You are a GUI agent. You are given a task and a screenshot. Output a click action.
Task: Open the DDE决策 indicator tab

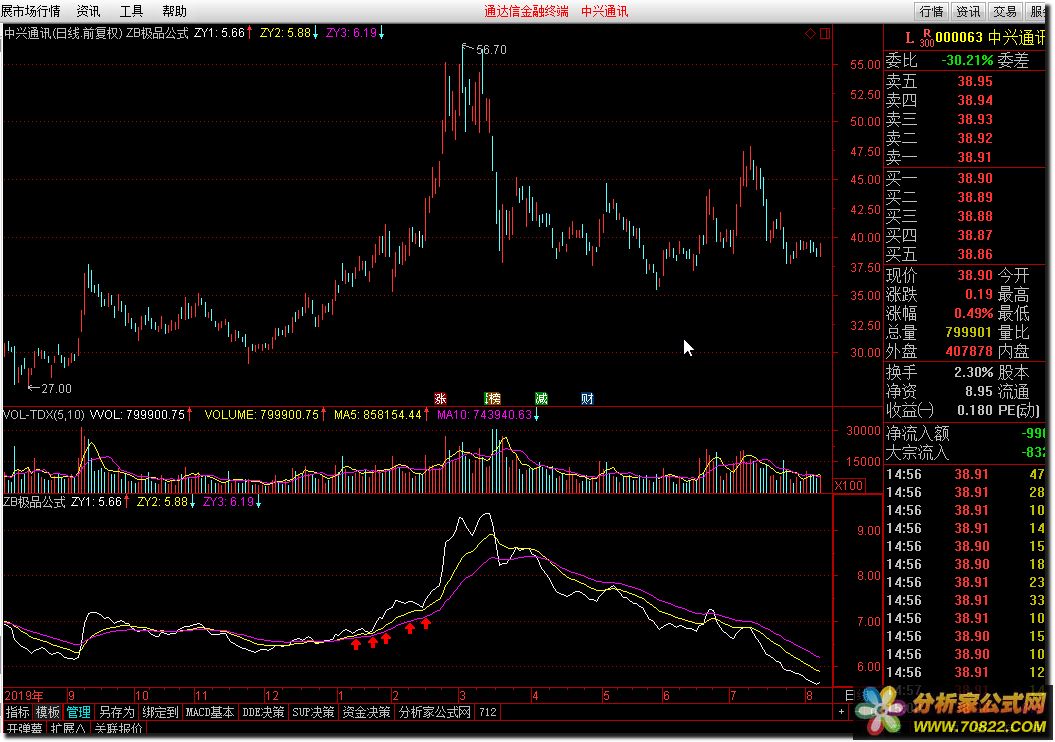263,712
